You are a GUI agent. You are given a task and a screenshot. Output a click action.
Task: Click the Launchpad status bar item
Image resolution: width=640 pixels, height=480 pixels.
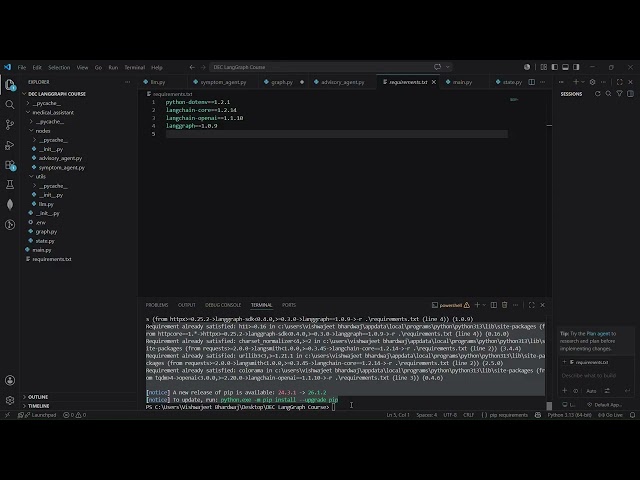(37, 415)
